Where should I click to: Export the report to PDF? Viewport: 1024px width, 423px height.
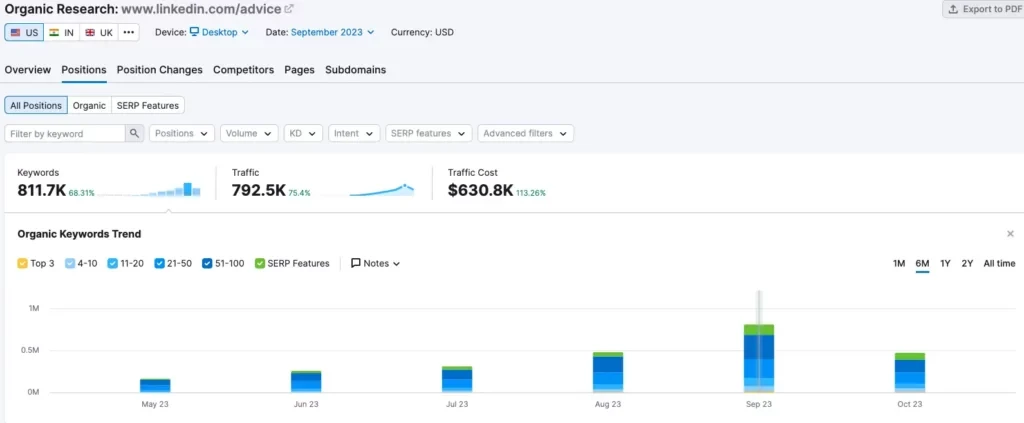click(x=984, y=9)
